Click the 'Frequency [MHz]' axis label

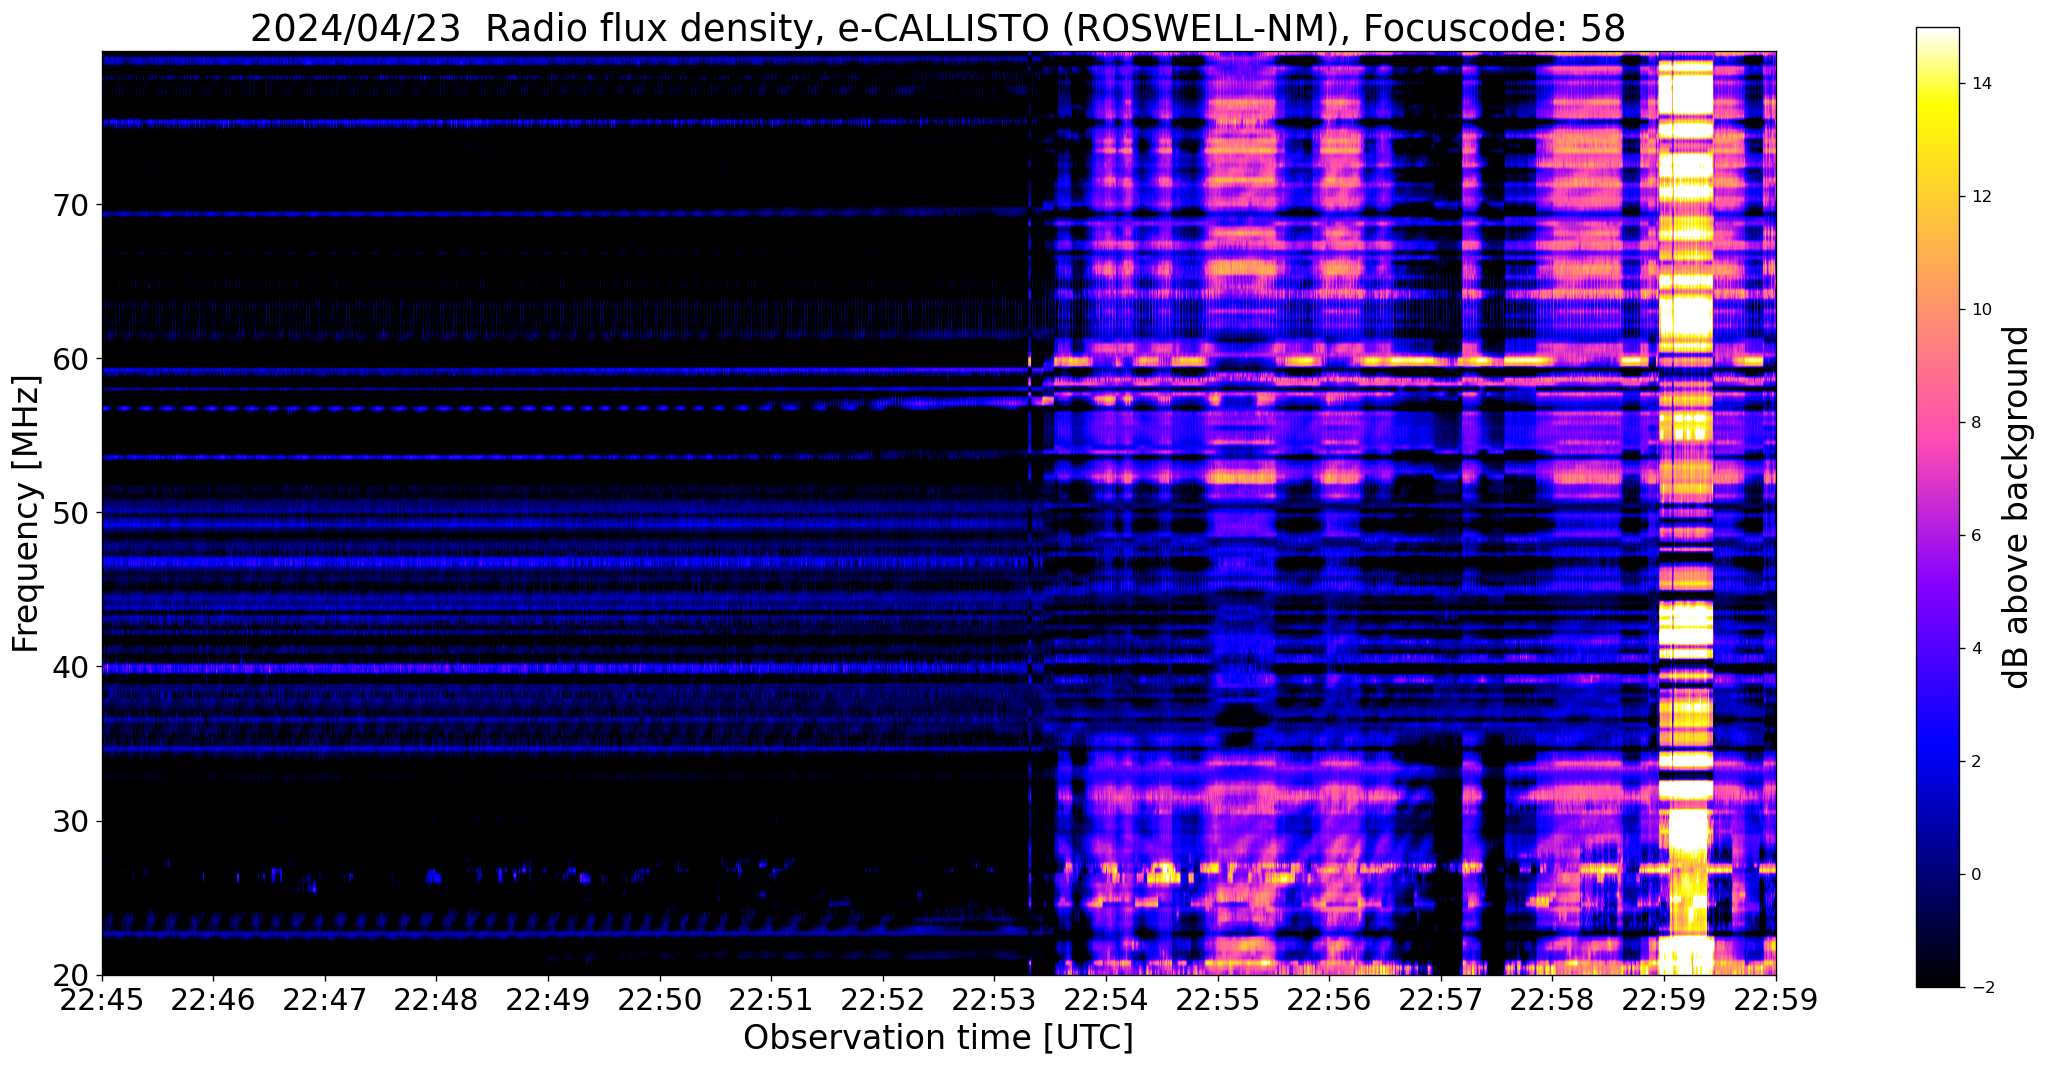pyautogui.click(x=26, y=514)
